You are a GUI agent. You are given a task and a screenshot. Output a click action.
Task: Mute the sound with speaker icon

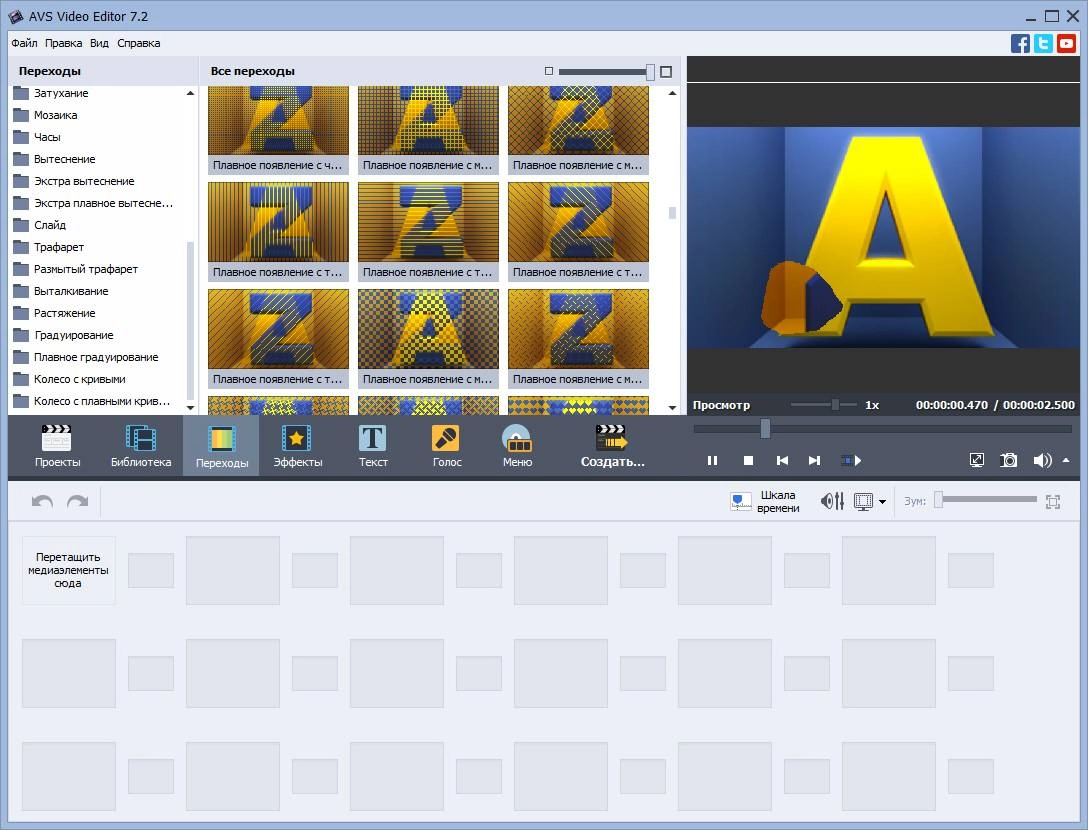point(1042,460)
